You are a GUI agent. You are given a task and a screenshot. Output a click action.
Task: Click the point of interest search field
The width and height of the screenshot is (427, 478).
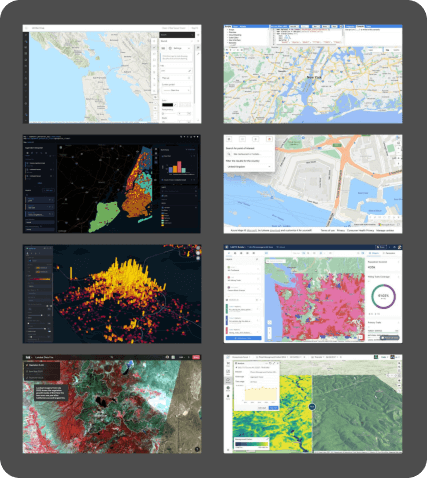[x=248, y=154]
